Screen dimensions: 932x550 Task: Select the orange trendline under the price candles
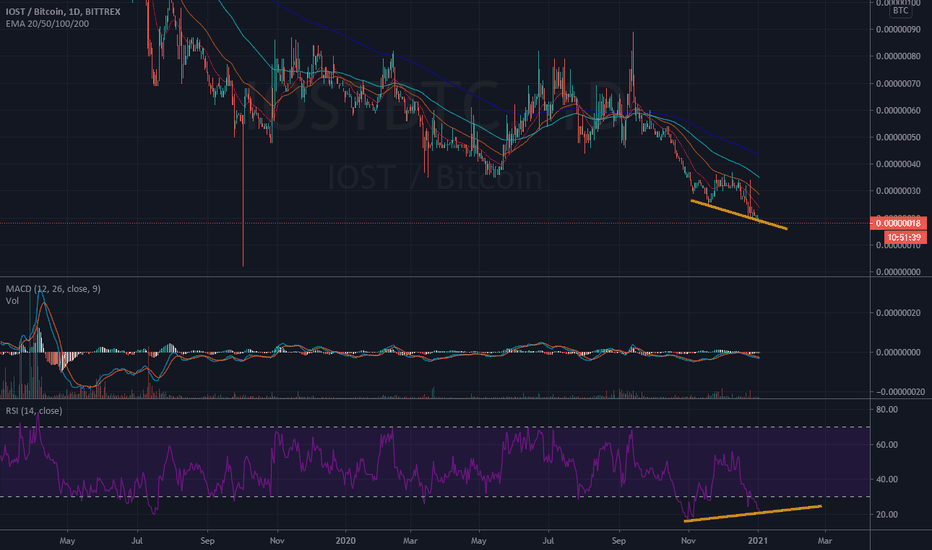point(739,215)
